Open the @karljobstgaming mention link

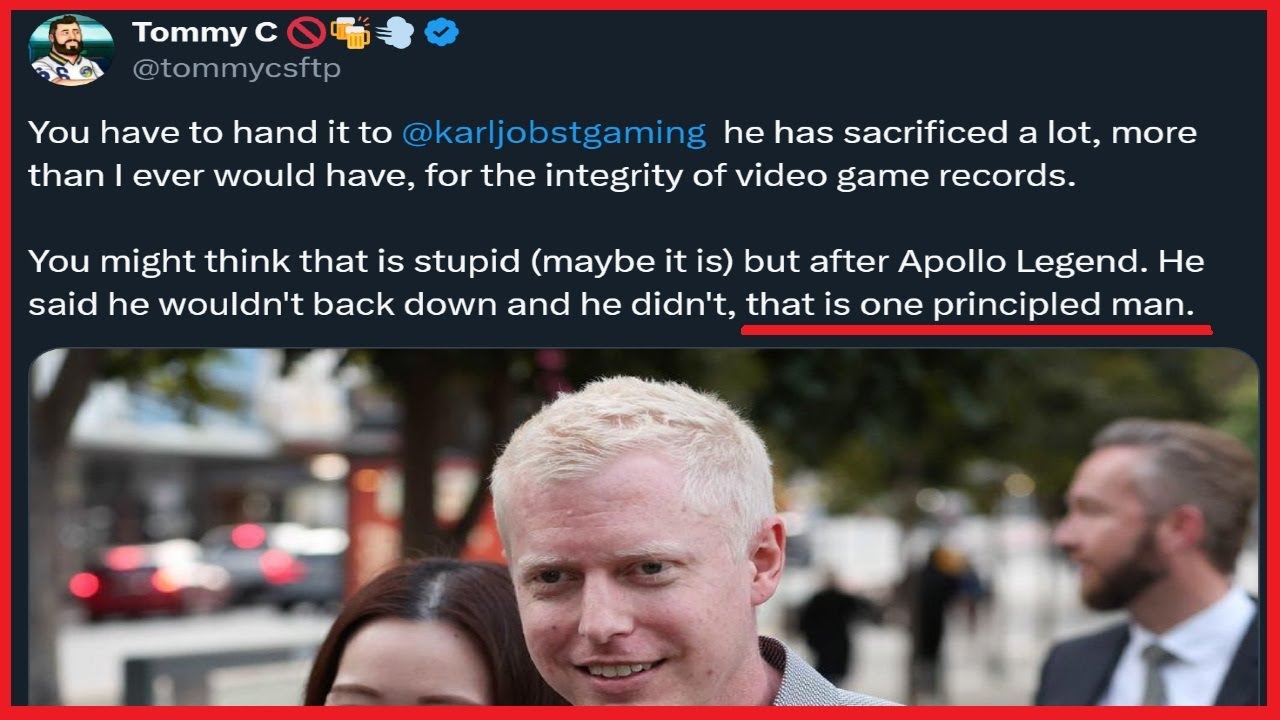click(x=553, y=133)
